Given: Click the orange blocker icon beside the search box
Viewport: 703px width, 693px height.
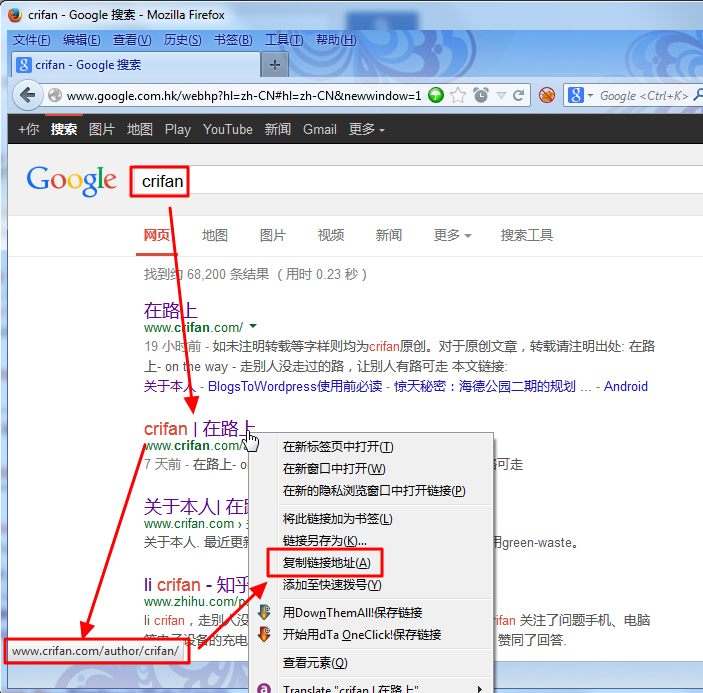Looking at the screenshot, I should click(547, 95).
